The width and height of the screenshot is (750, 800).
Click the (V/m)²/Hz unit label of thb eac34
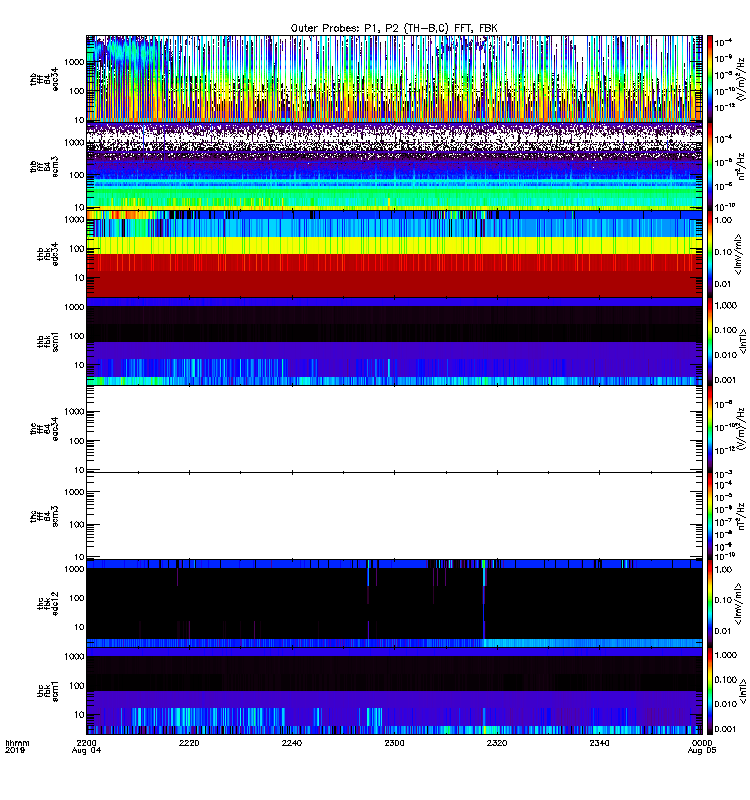[x=741, y=79]
